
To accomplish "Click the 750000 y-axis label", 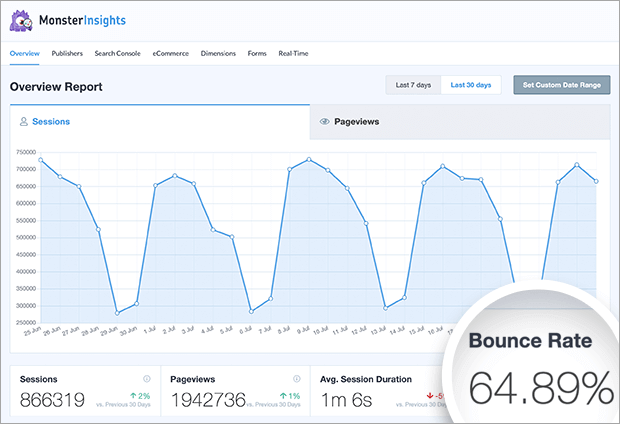I will (x=26, y=152).
